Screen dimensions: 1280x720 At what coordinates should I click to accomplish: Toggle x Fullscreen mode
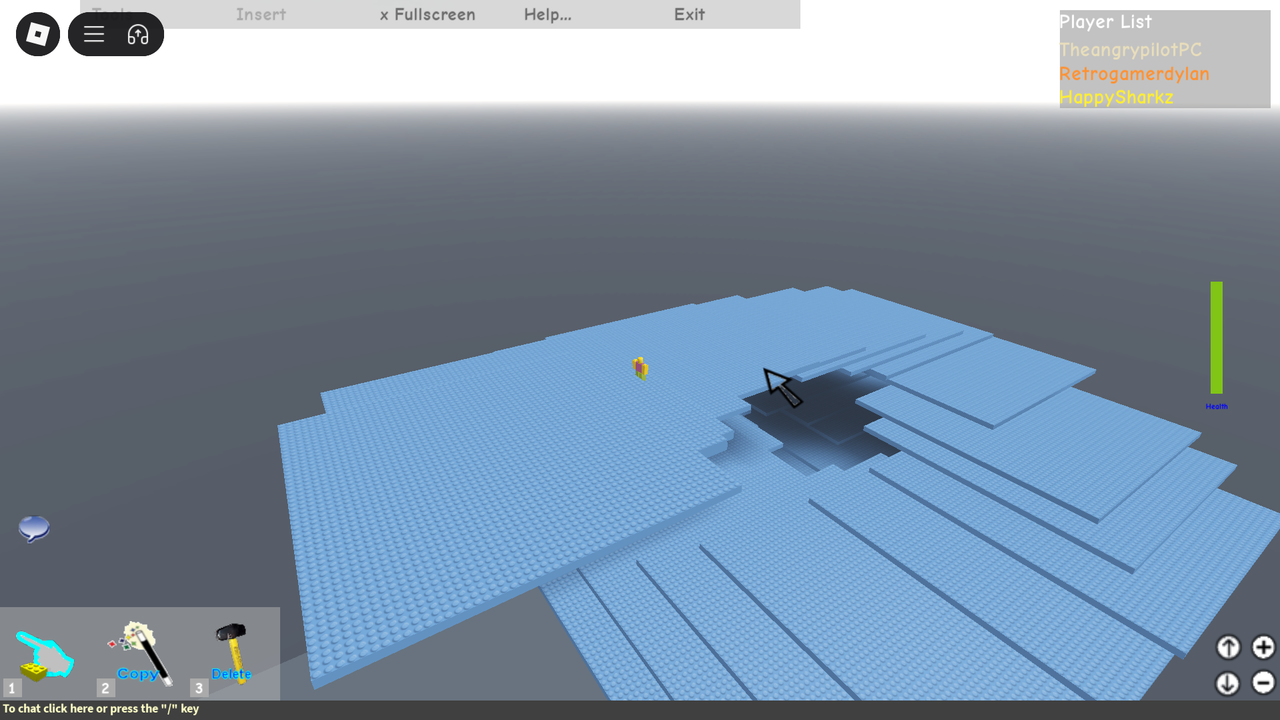tap(428, 14)
